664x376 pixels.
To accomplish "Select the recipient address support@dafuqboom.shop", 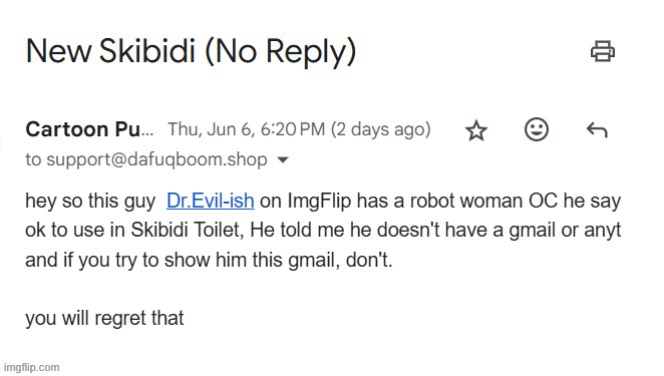I will click(x=157, y=160).
